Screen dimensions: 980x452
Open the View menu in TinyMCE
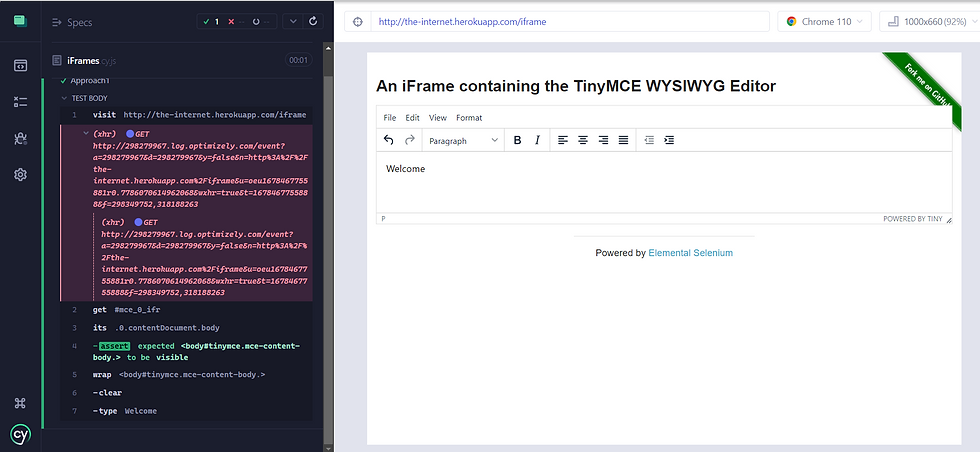[438, 118]
